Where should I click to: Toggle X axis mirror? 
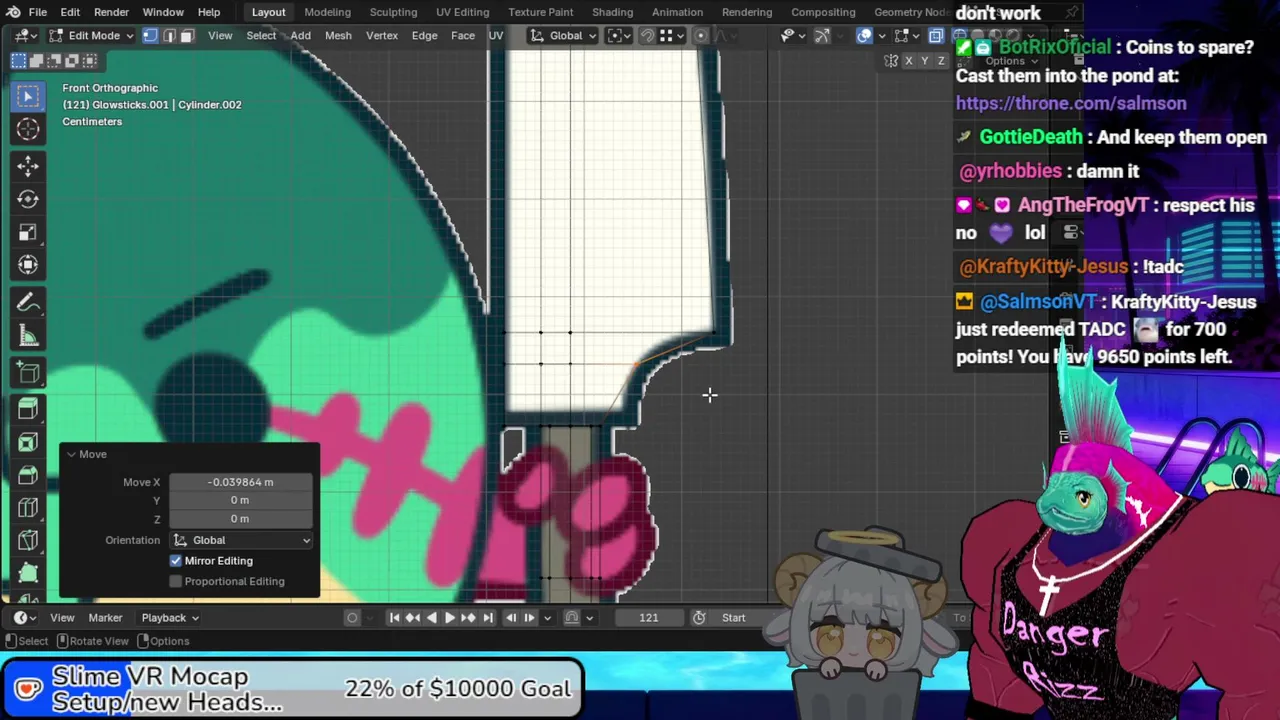[x=908, y=61]
